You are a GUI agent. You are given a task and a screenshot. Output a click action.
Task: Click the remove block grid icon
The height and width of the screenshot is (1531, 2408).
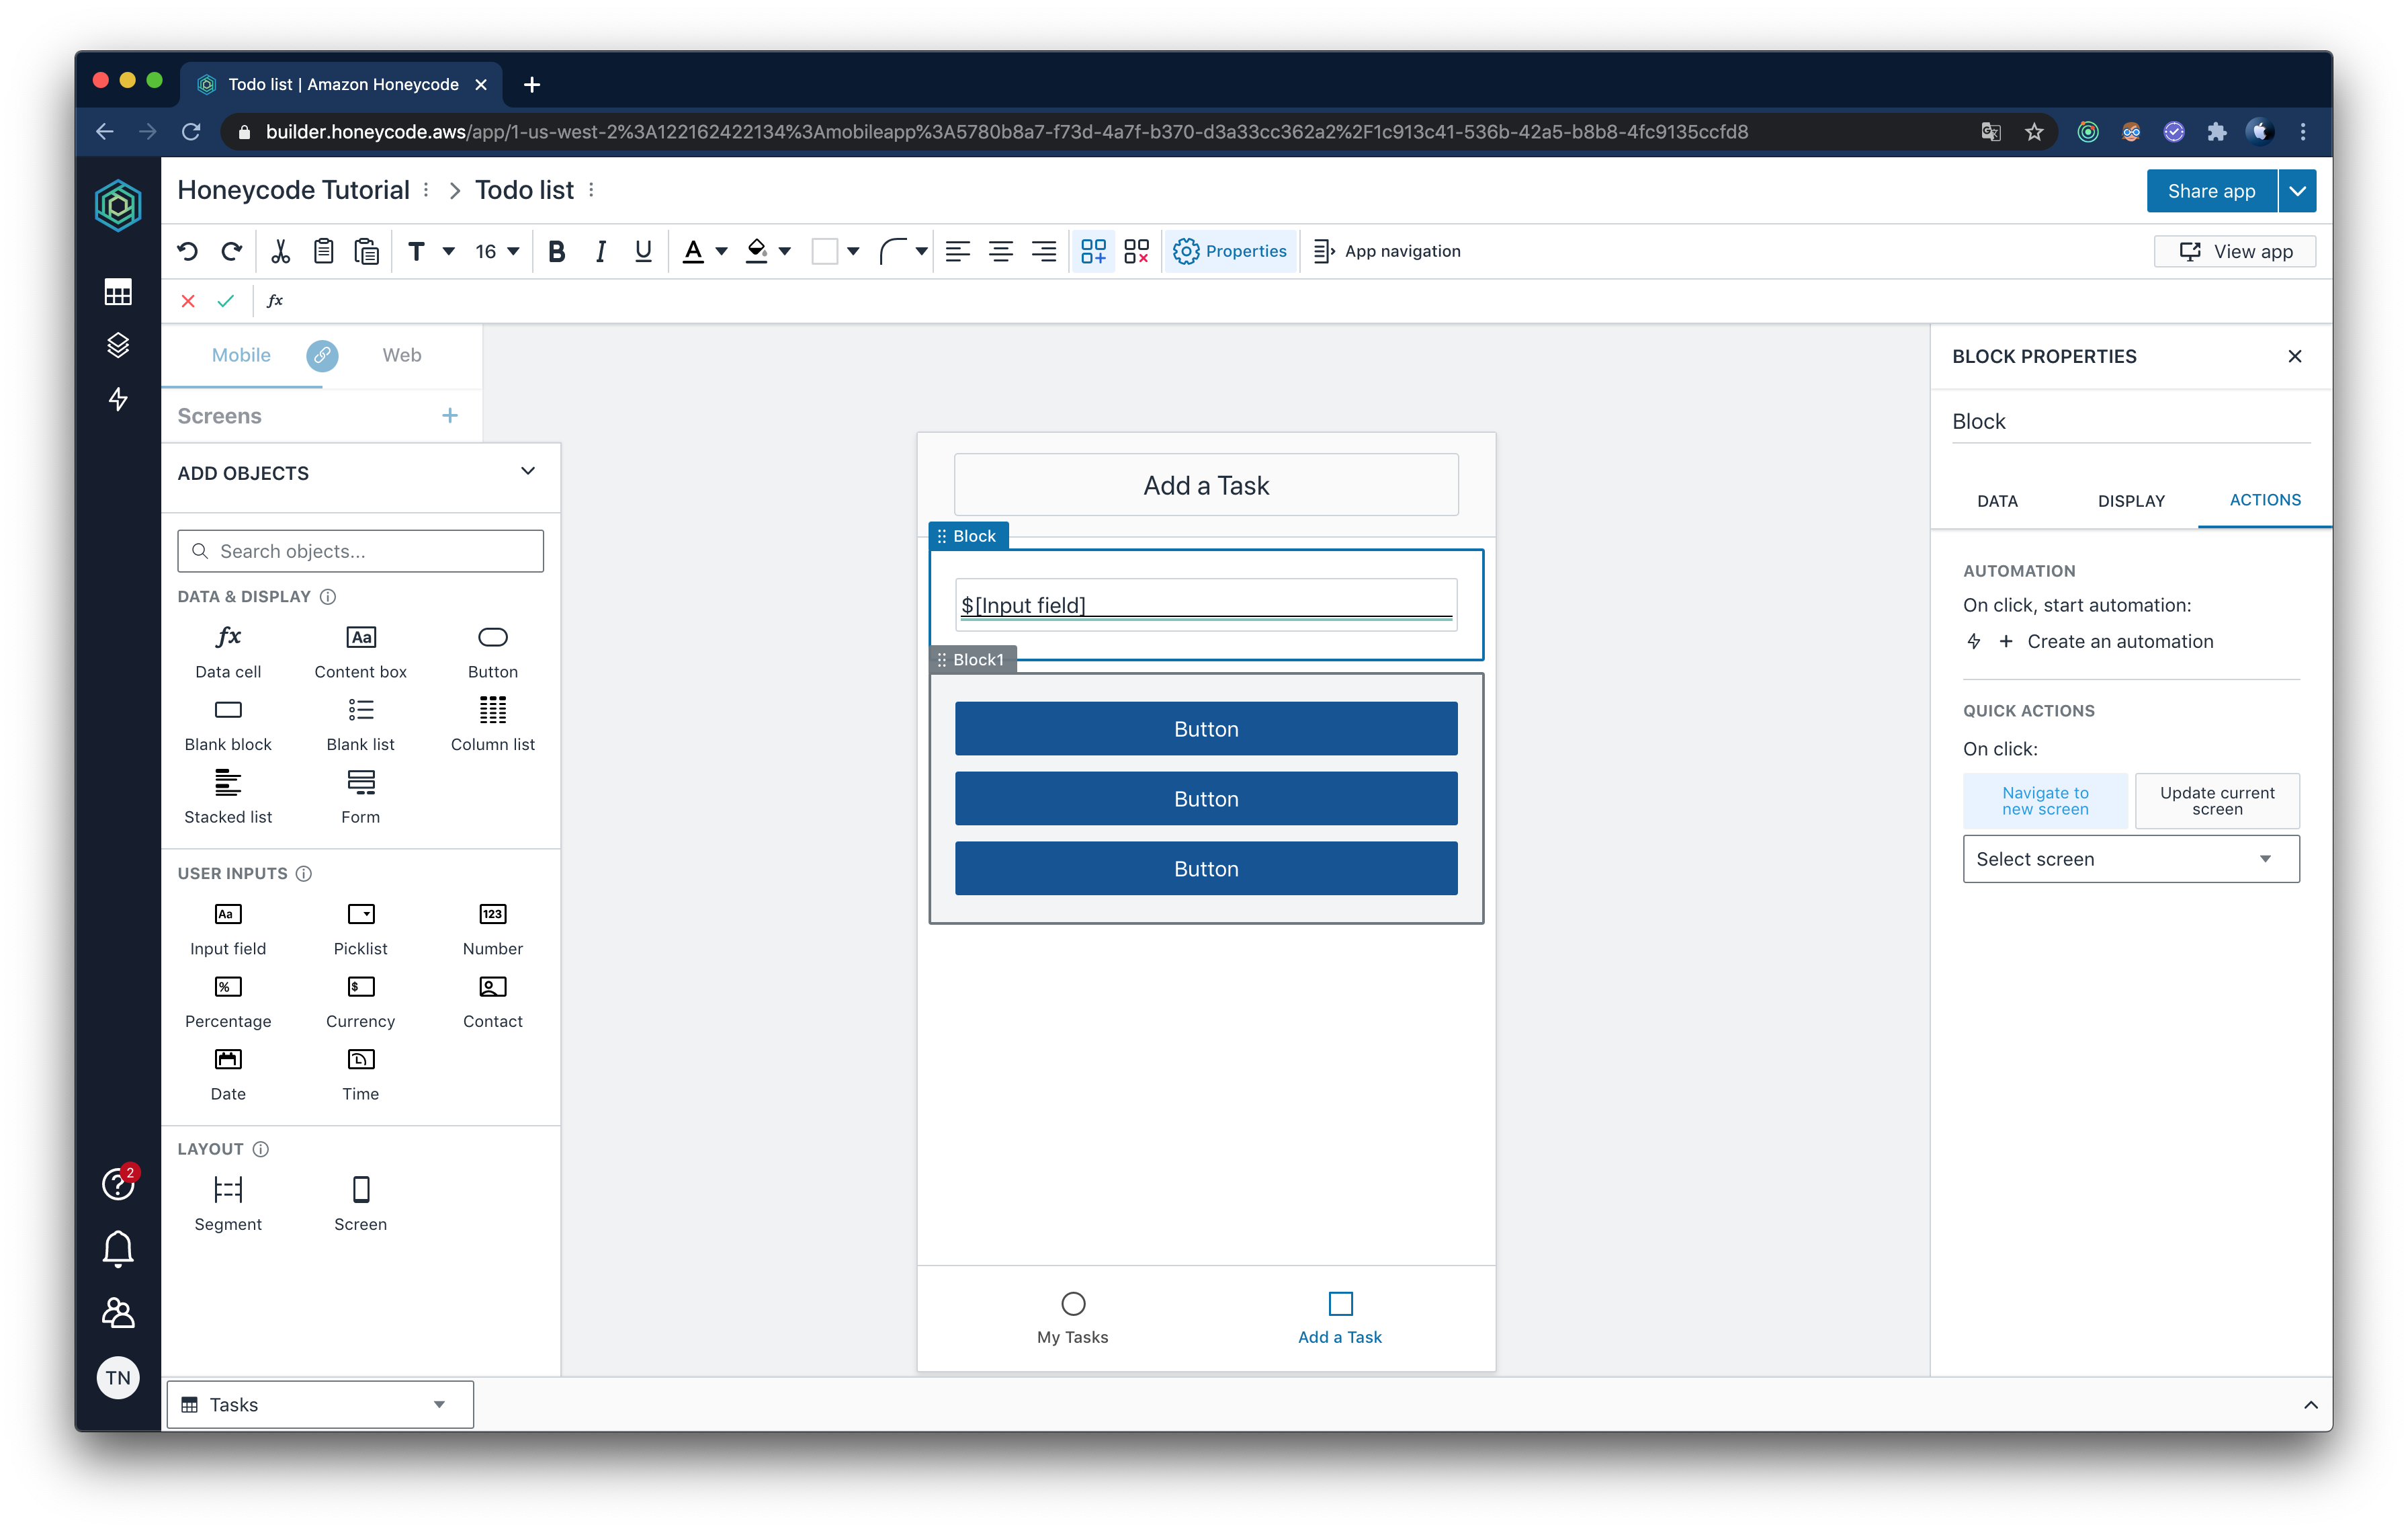(x=1136, y=251)
